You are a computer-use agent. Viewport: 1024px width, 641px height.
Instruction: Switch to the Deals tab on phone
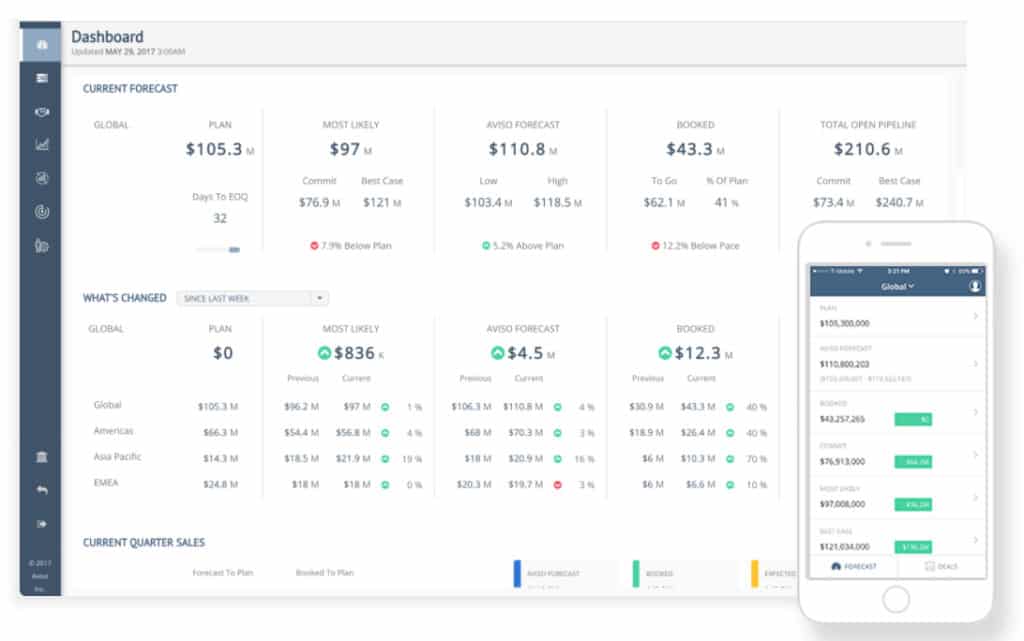pyautogui.click(x=941, y=566)
